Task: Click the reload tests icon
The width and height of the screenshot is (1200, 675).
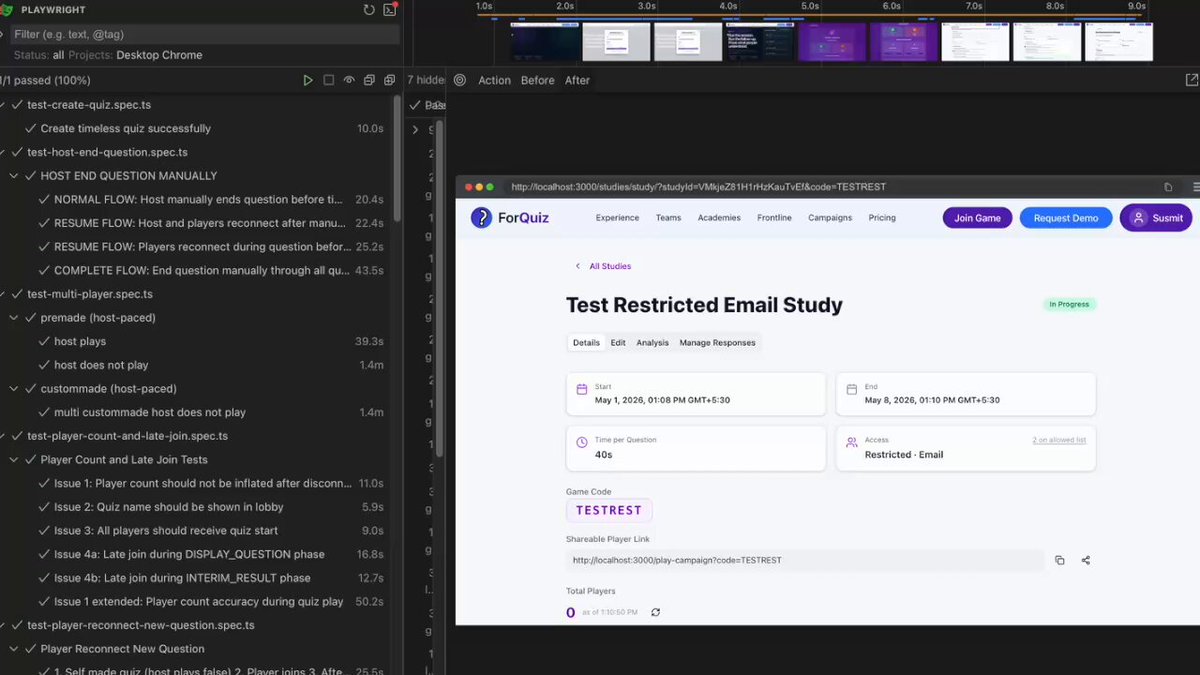Action: [369, 10]
